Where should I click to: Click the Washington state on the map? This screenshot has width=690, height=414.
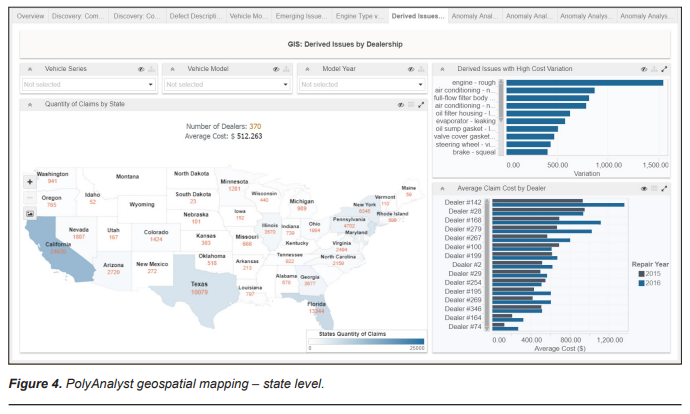tap(52, 177)
